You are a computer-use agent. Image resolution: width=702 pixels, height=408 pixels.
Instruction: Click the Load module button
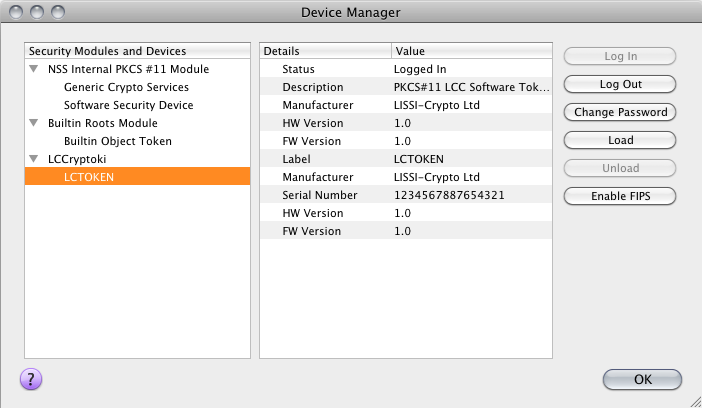click(620, 140)
